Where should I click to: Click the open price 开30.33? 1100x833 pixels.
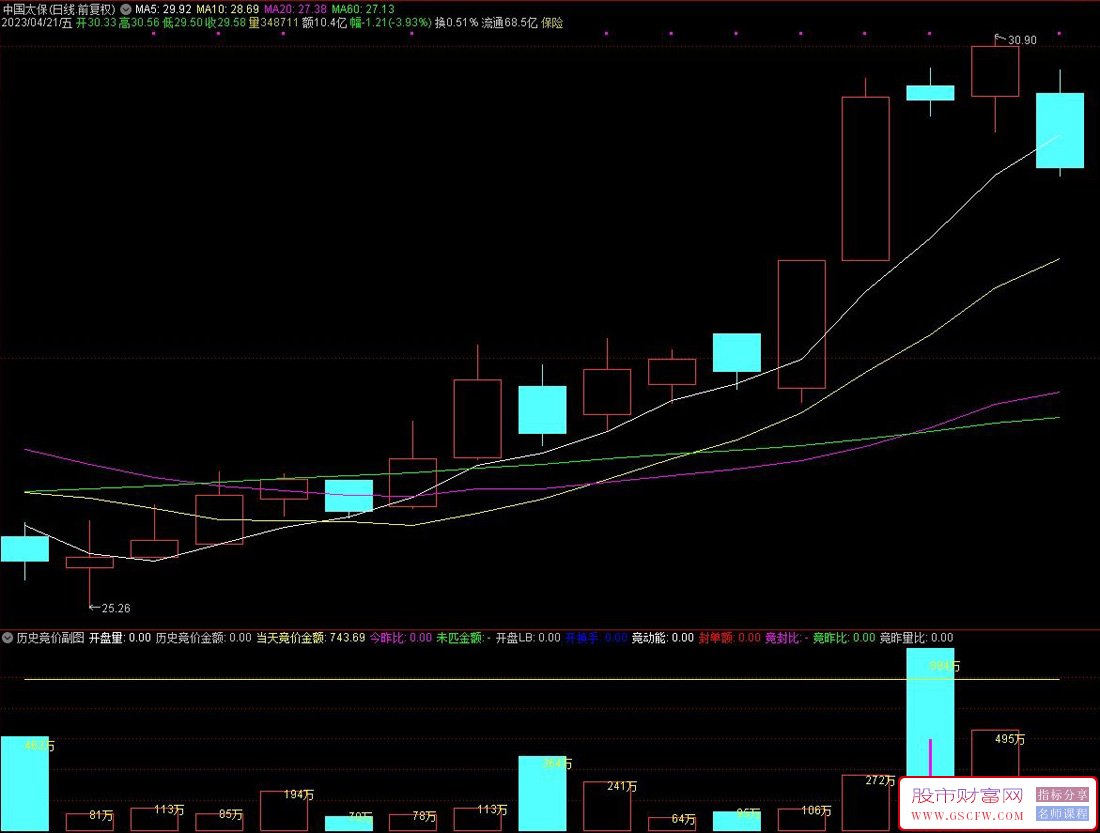point(96,23)
